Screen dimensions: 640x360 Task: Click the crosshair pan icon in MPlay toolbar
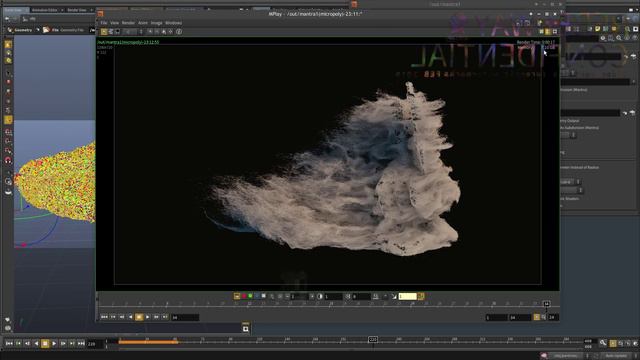(171, 31)
